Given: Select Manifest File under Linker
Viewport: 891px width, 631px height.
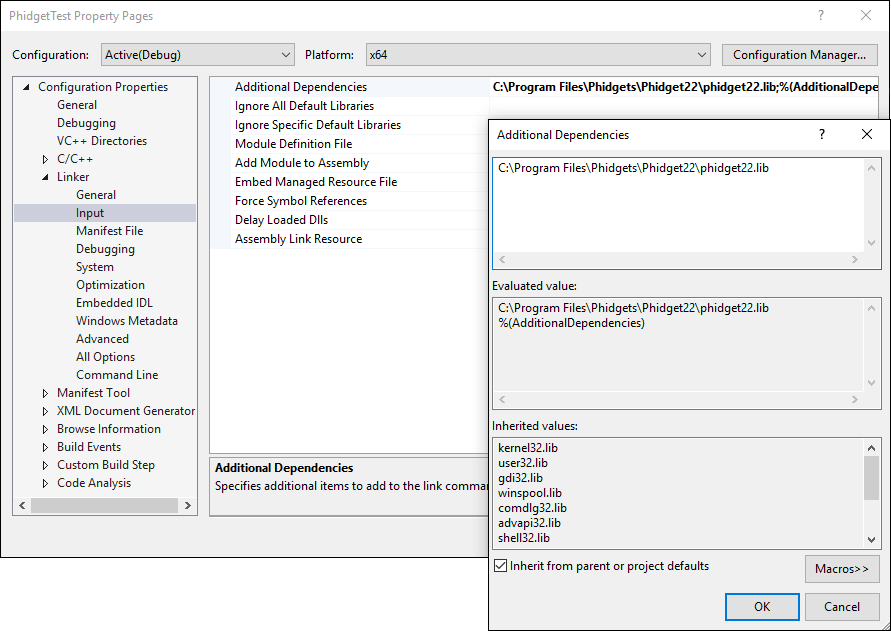Looking at the screenshot, I should [x=109, y=231].
